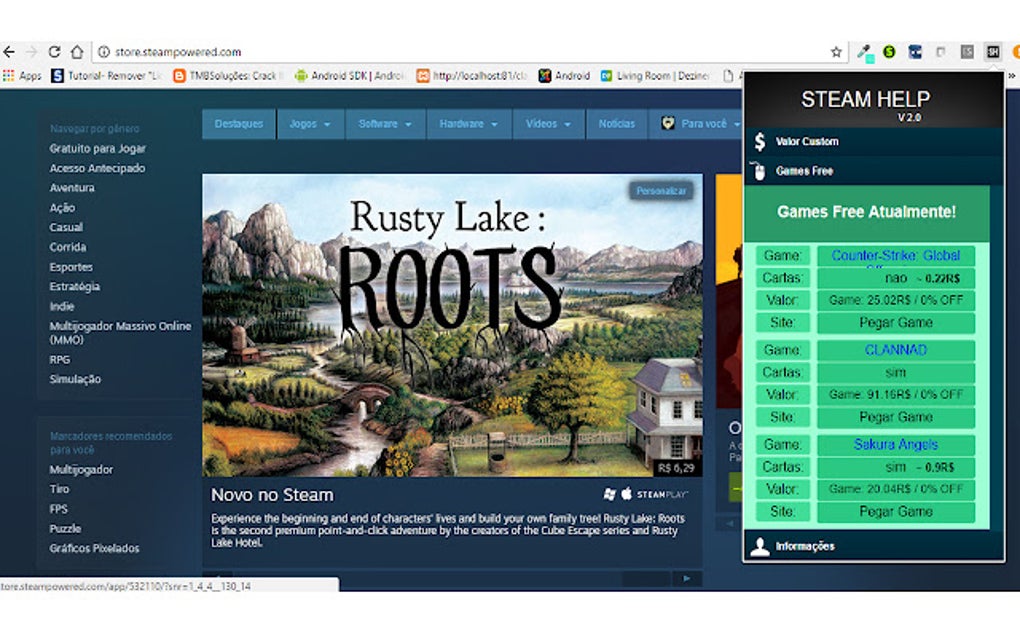Select the RPG genre
Viewport: 1020px width, 638px height.
59,359
